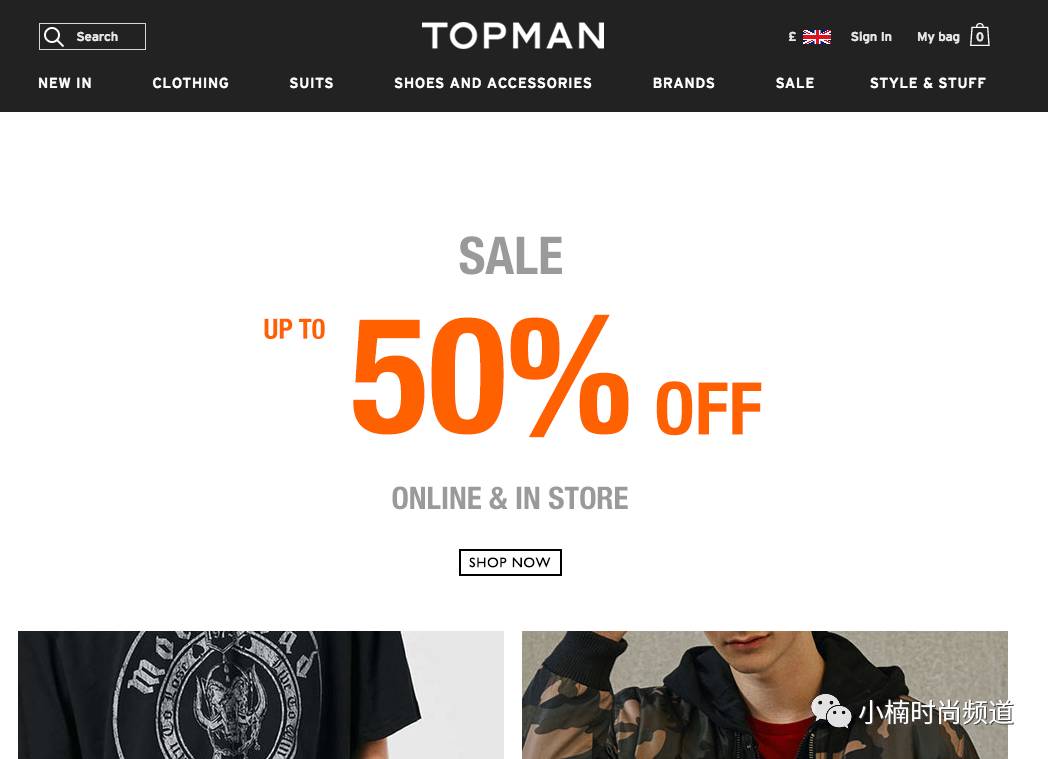Image resolution: width=1048 pixels, height=759 pixels.
Task: Expand SHOES AND ACCESSORIES menu
Action: tap(493, 83)
